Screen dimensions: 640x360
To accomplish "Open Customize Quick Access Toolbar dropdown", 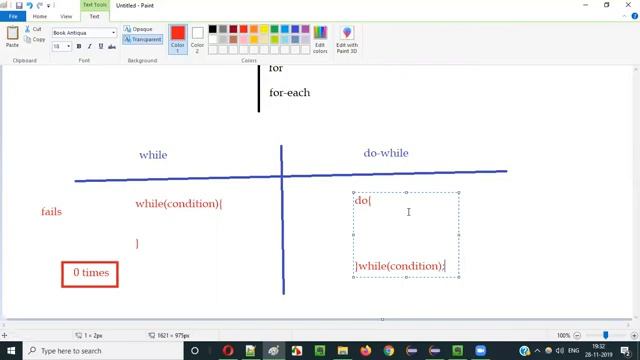I will 49,6.
